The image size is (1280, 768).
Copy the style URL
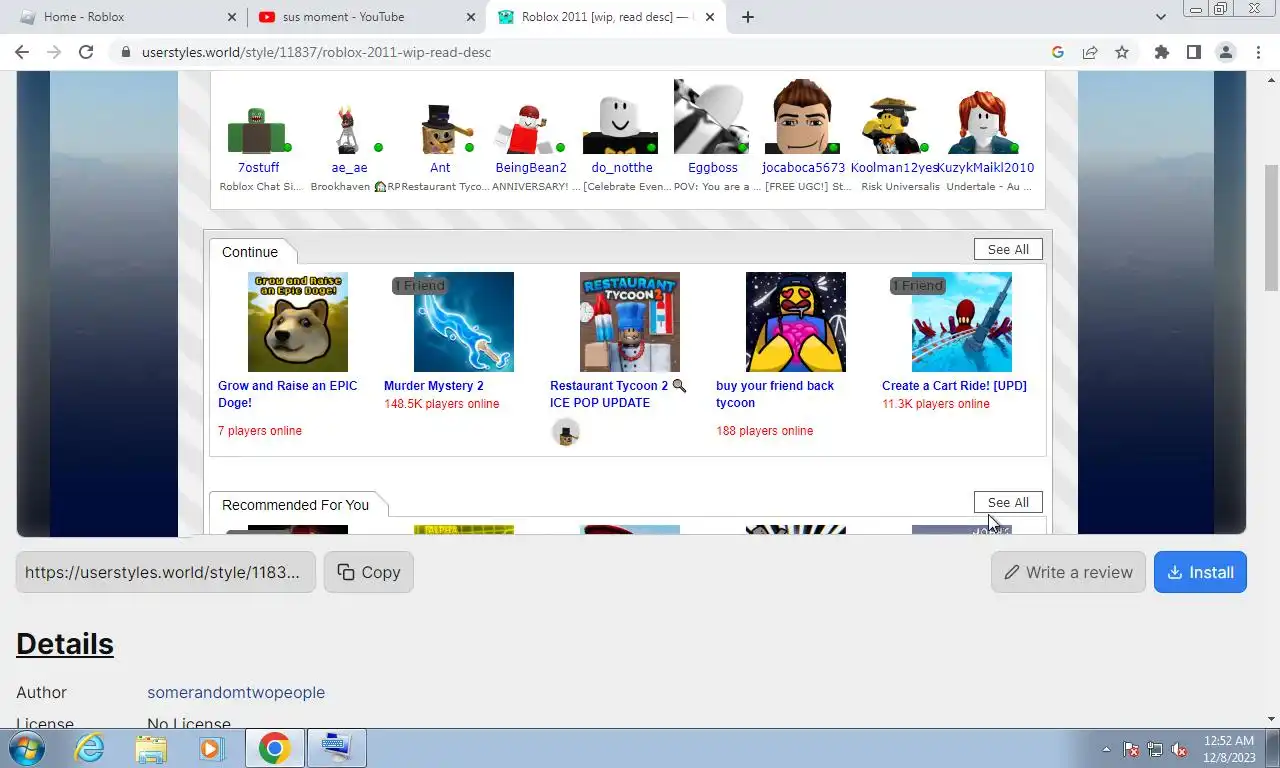tap(368, 572)
